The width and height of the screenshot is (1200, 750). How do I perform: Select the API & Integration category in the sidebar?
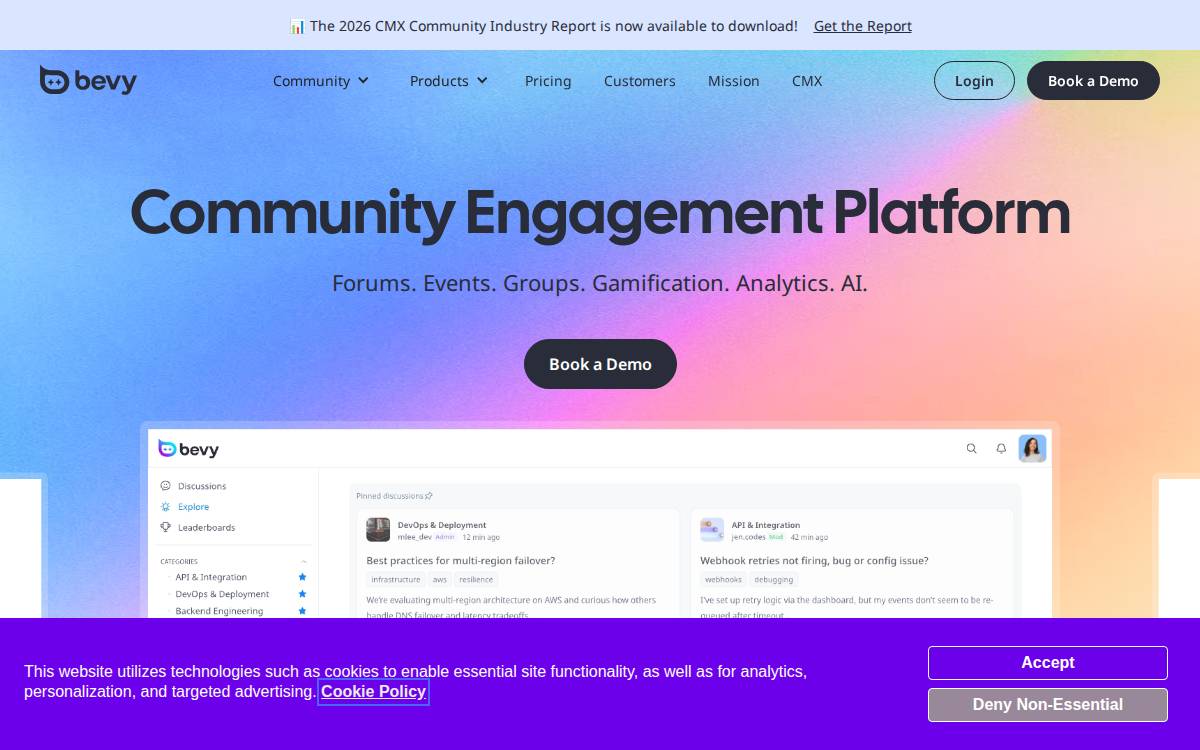[x=211, y=577]
